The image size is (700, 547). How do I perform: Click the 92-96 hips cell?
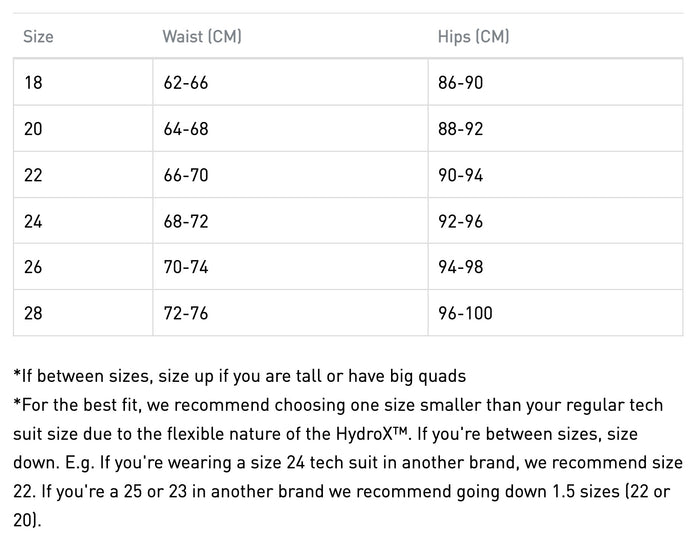(460, 221)
